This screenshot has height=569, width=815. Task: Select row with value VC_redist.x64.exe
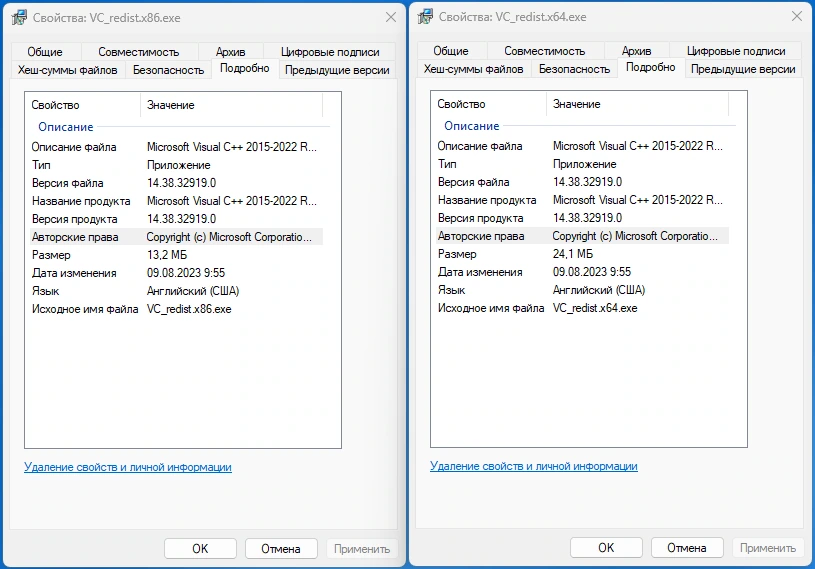click(582, 308)
